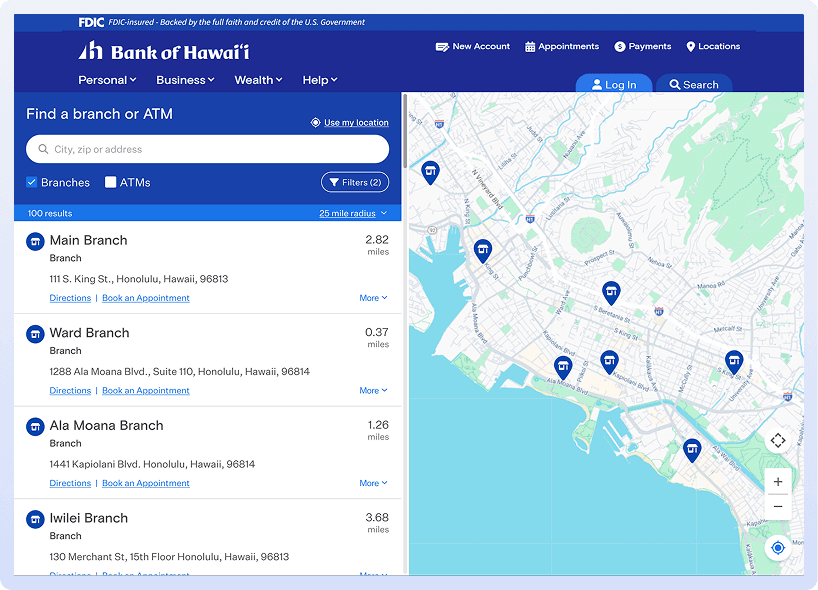Screen dimensions: 818x590
Task: Go to Payments from top bar
Action: (x=643, y=46)
